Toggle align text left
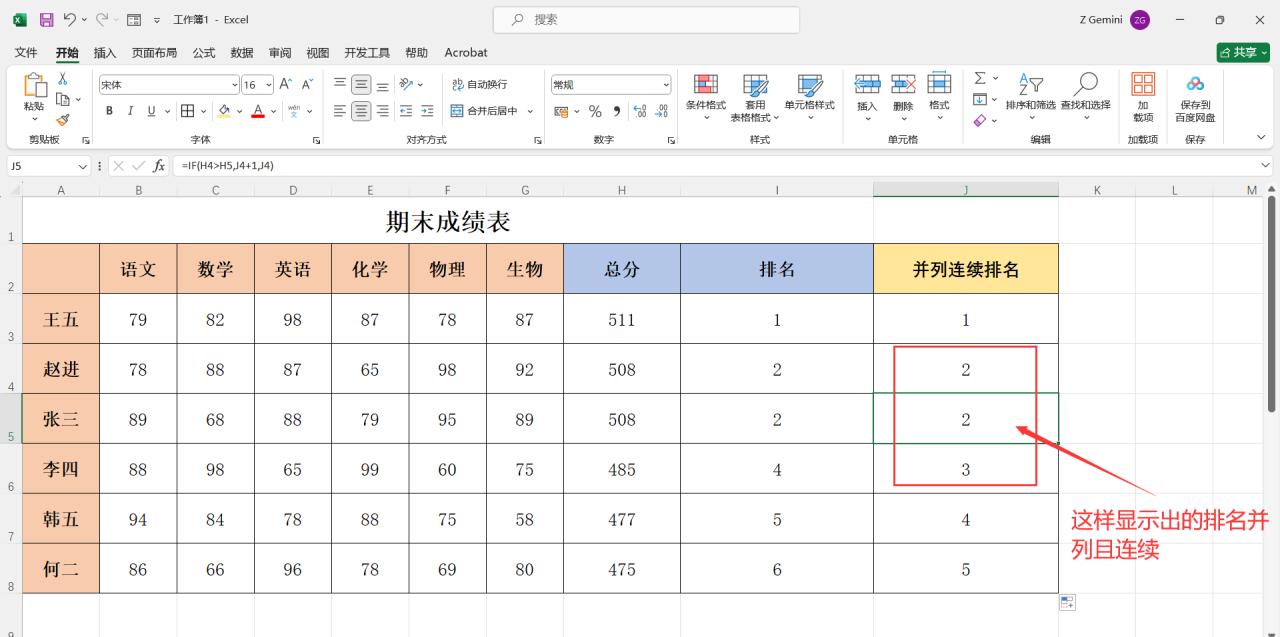This screenshot has height=637, width=1280. 340,111
